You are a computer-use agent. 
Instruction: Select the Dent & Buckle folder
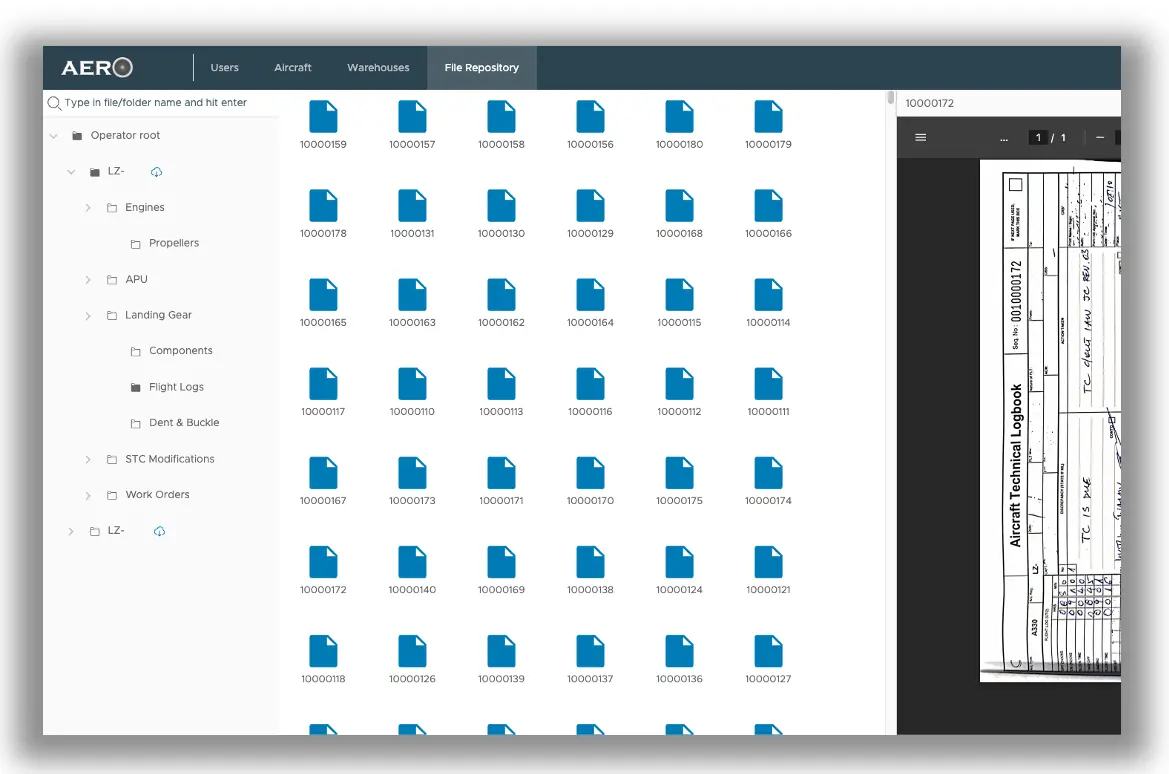[x=184, y=423]
